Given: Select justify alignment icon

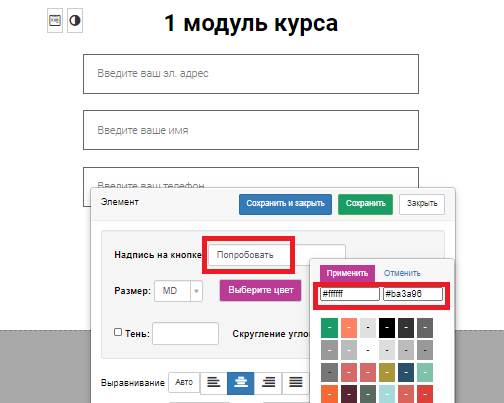Looking at the screenshot, I should click(x=295, y=382).
